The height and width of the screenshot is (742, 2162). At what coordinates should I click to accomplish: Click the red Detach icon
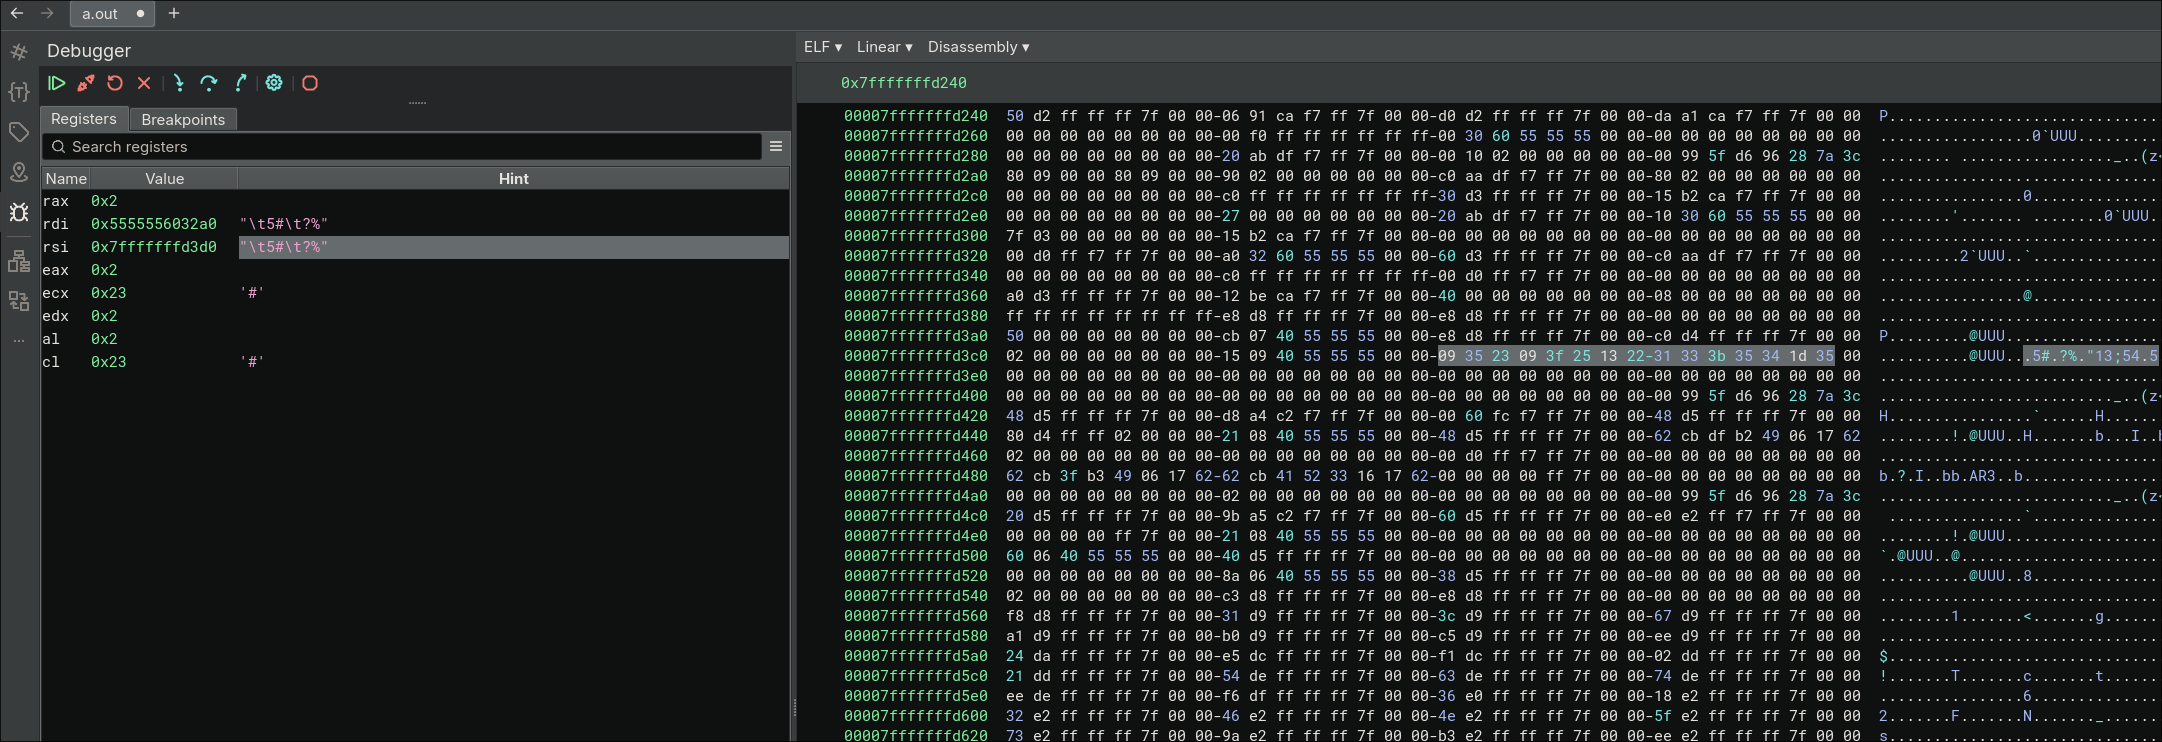point(86,83)
